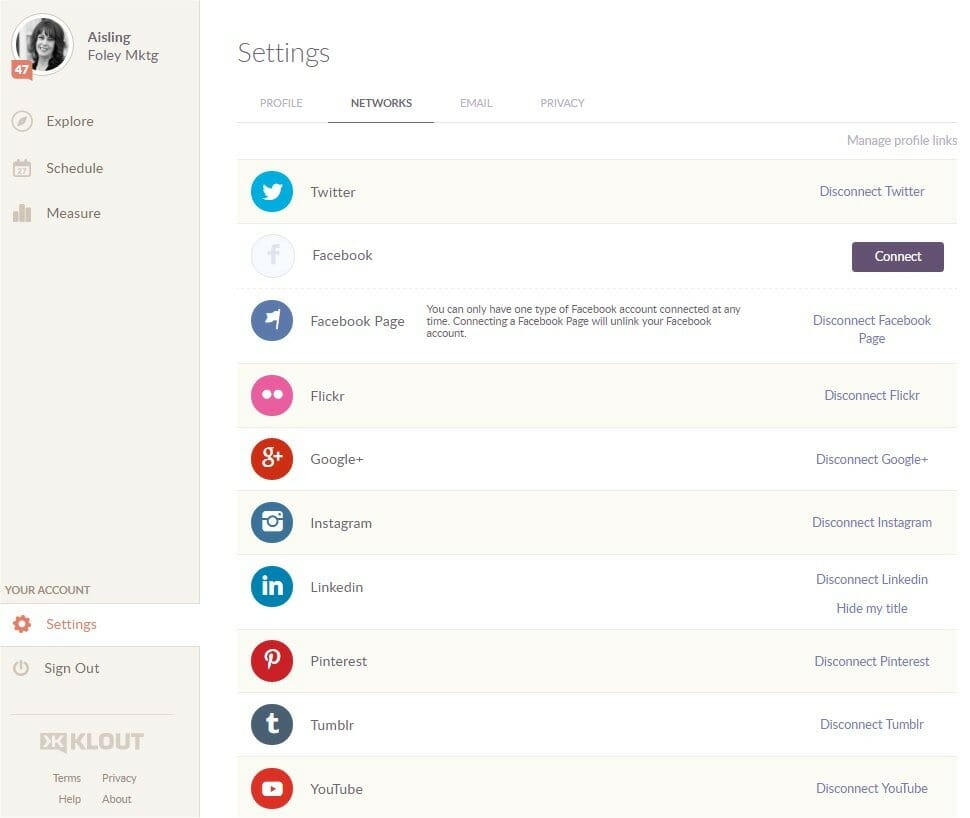Click Manage profile links
The width and height of the screenshot is (970, 818).
coord(902,140)
